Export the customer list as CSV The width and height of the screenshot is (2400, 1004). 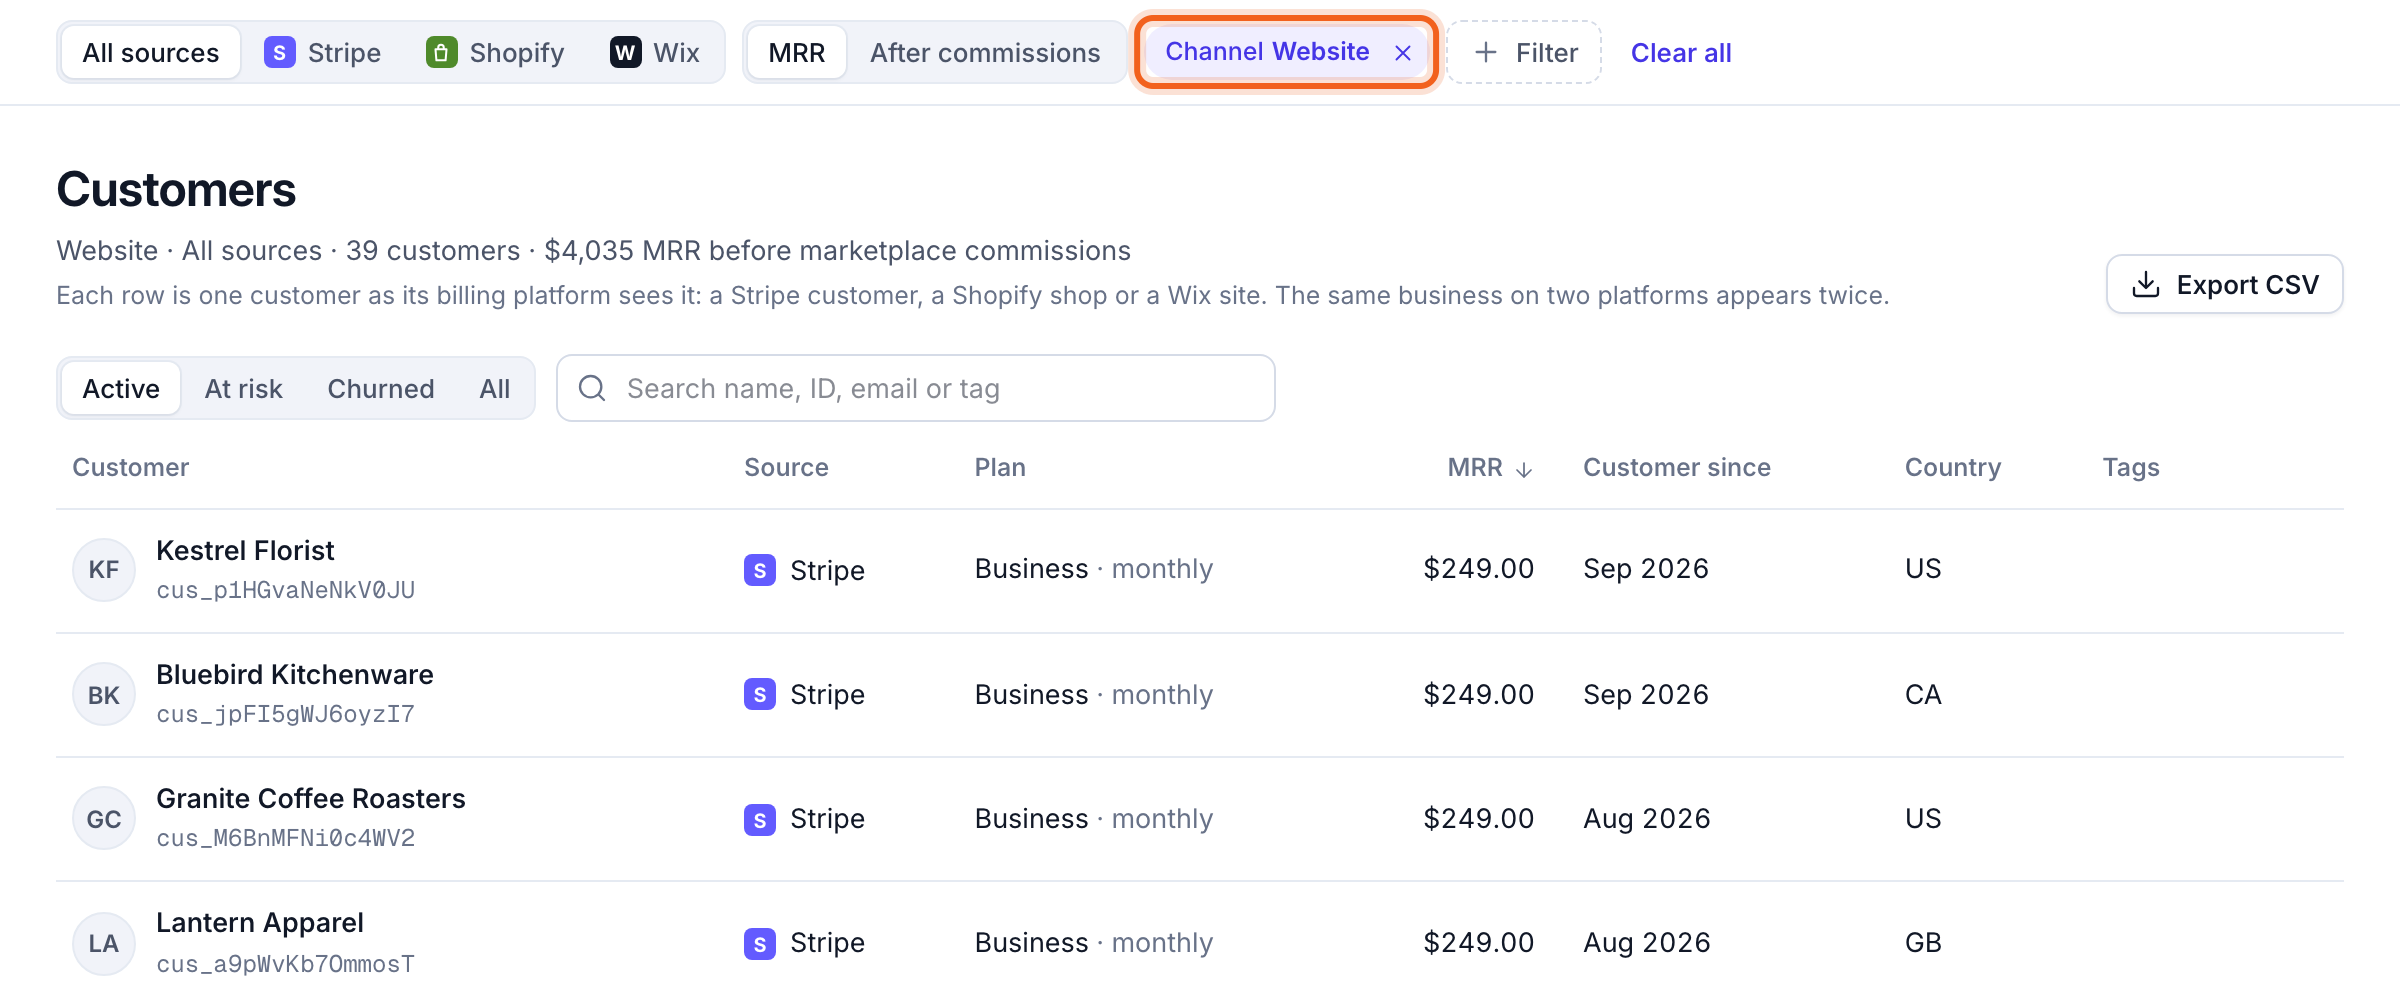click(2224, 284)
